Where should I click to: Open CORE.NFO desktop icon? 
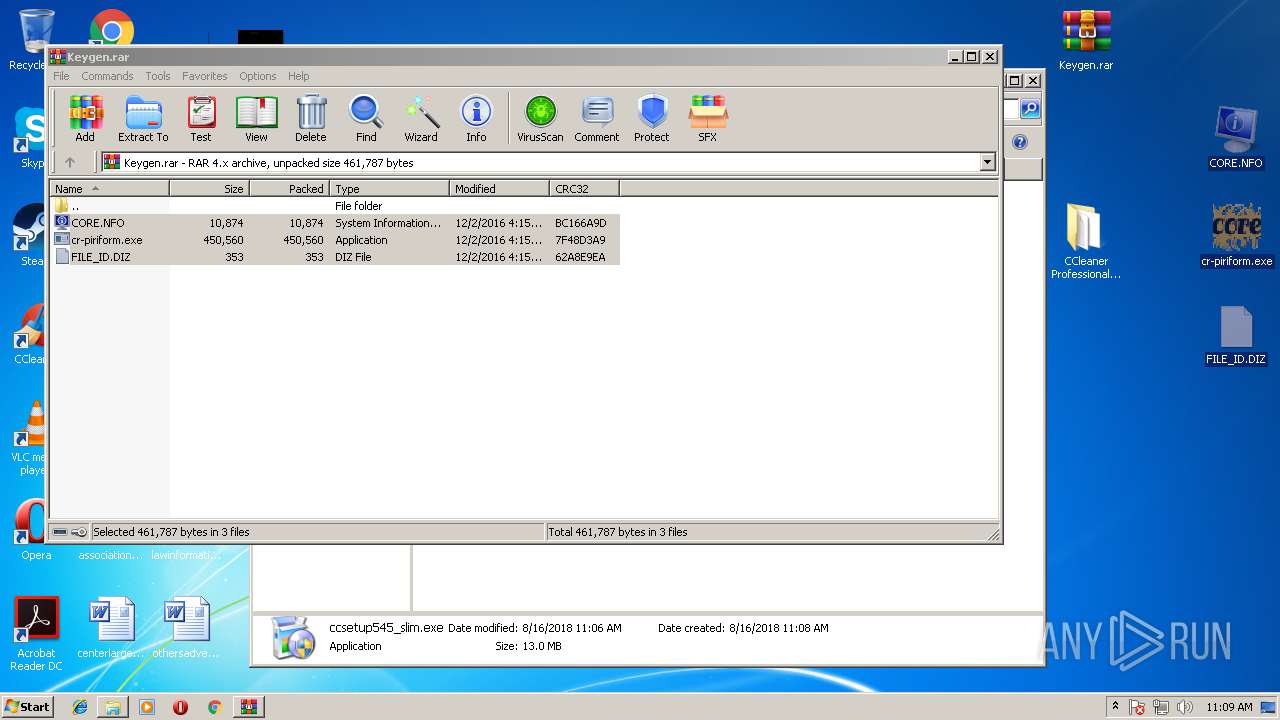(x=1236, y=137)
